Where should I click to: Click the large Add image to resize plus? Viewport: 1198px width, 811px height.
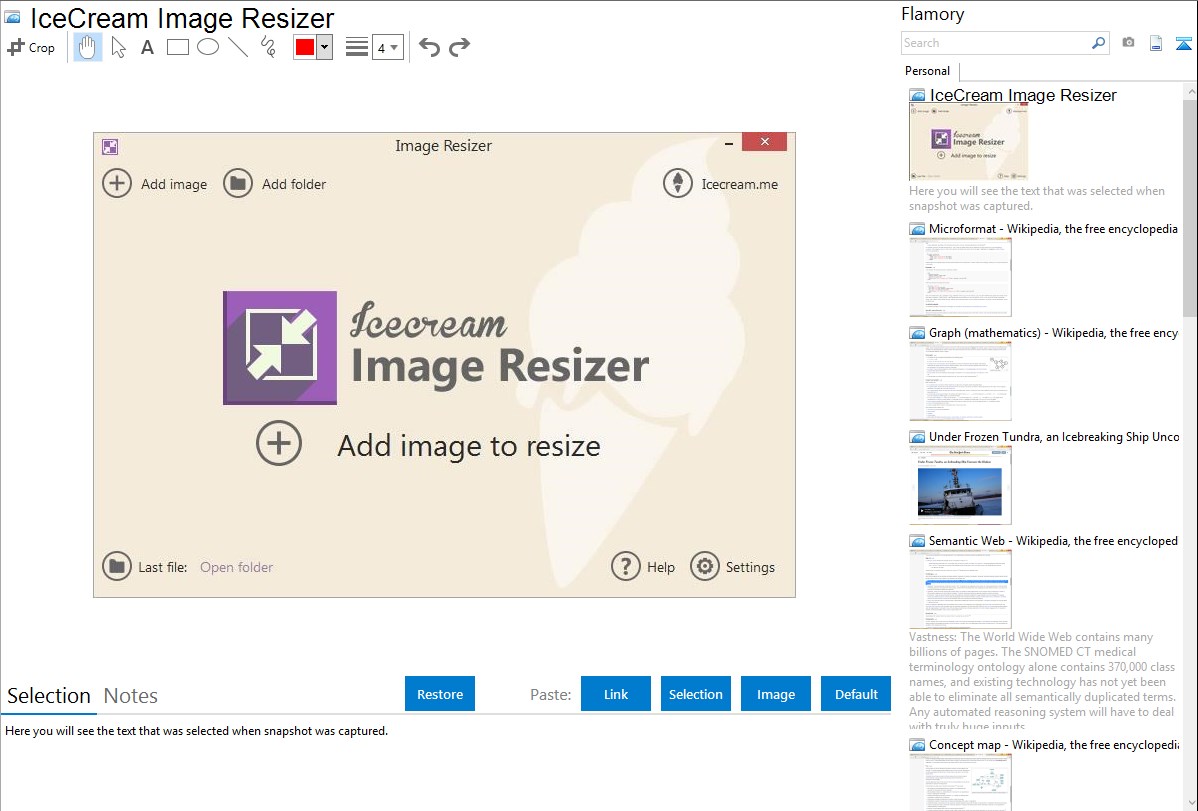point(279,443)
